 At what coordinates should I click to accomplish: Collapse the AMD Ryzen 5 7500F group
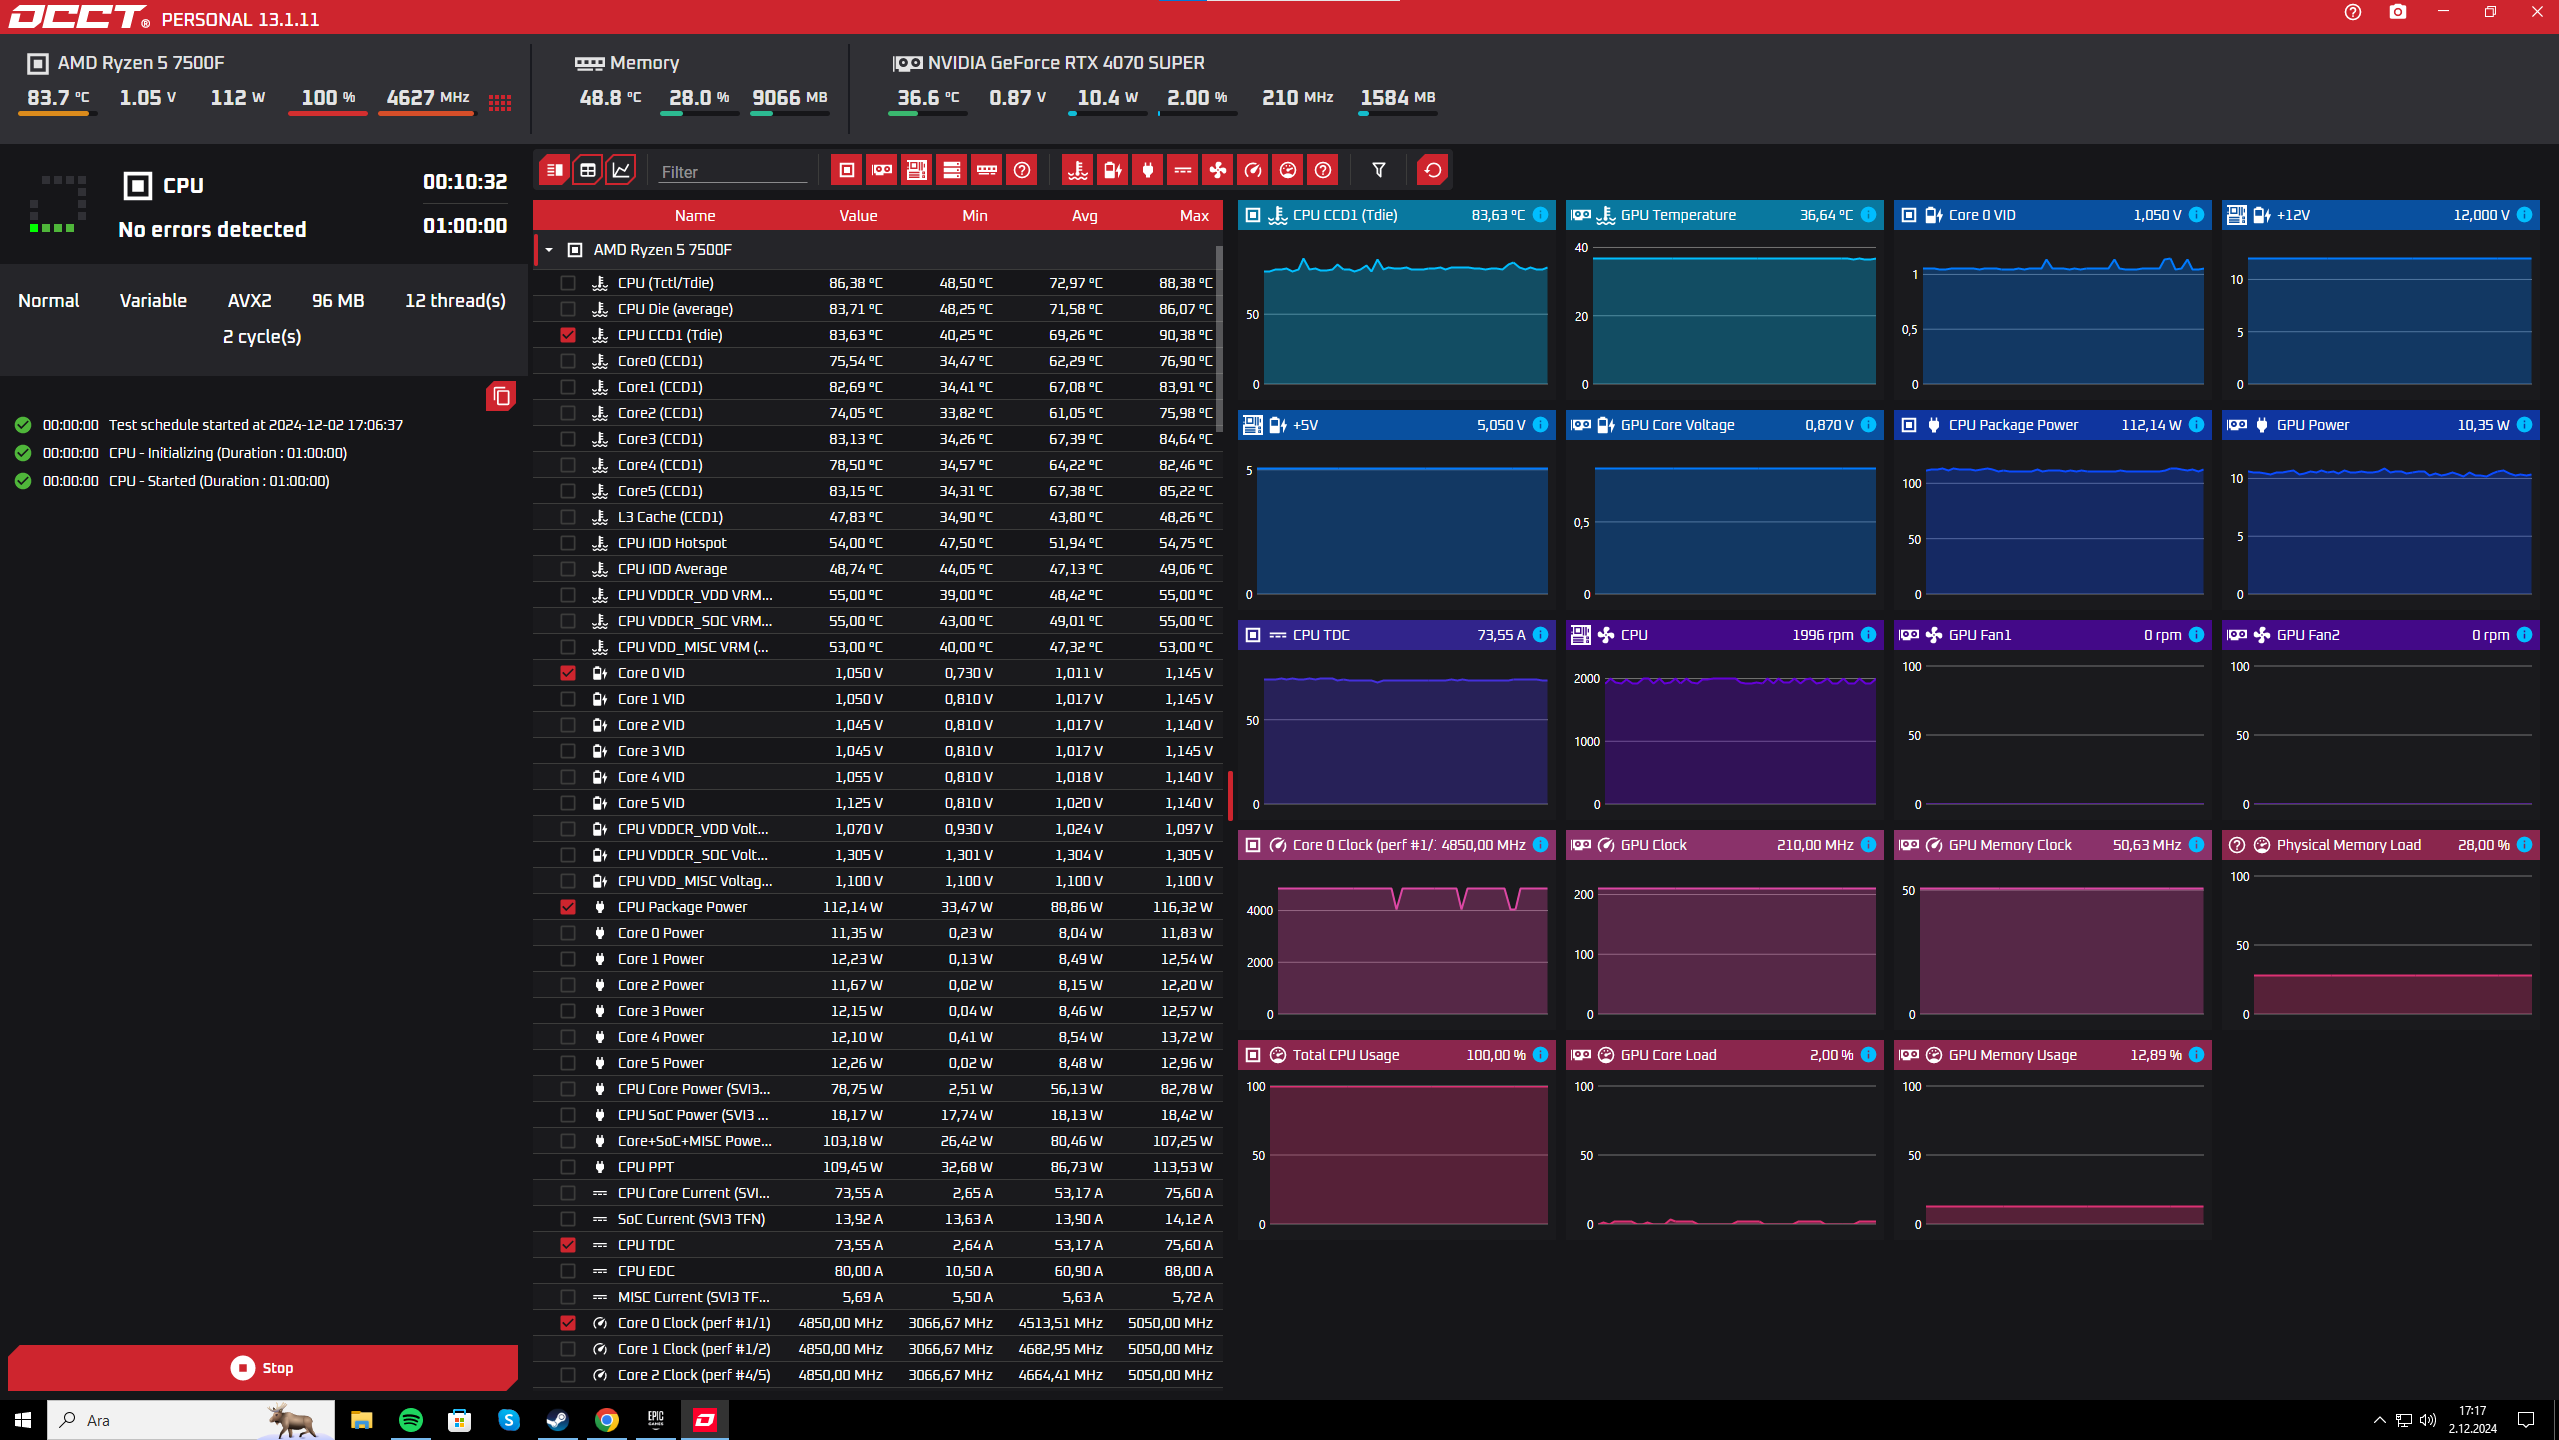coord(549,250)
